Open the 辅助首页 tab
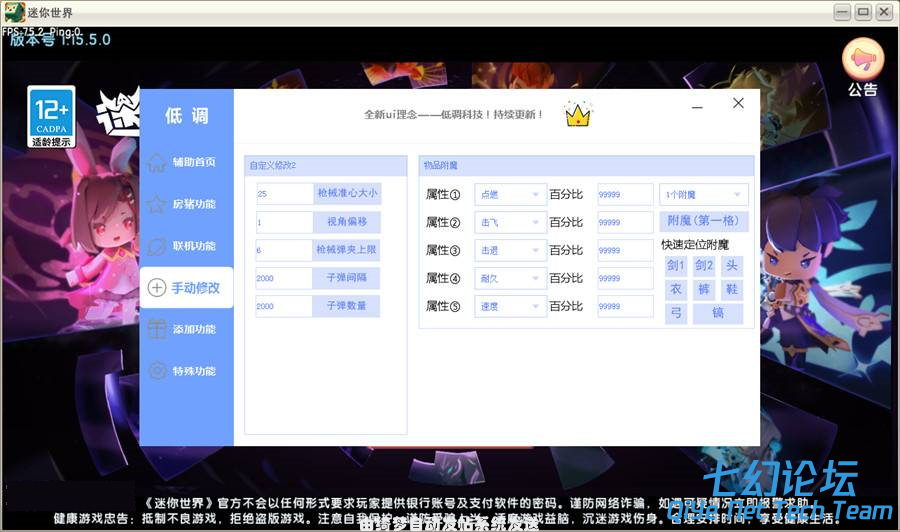900x532 pixels. click(187, 162)
